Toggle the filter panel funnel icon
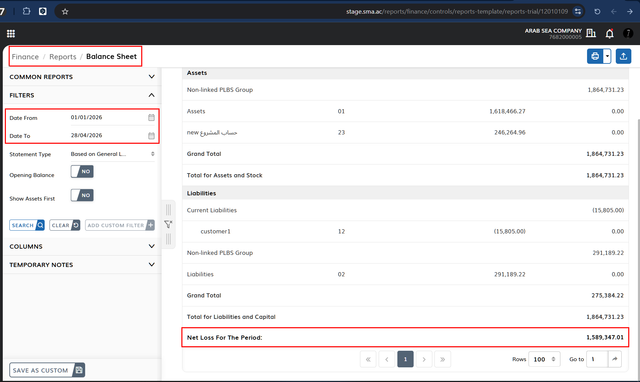640x382 pixels. pos(168,224)
